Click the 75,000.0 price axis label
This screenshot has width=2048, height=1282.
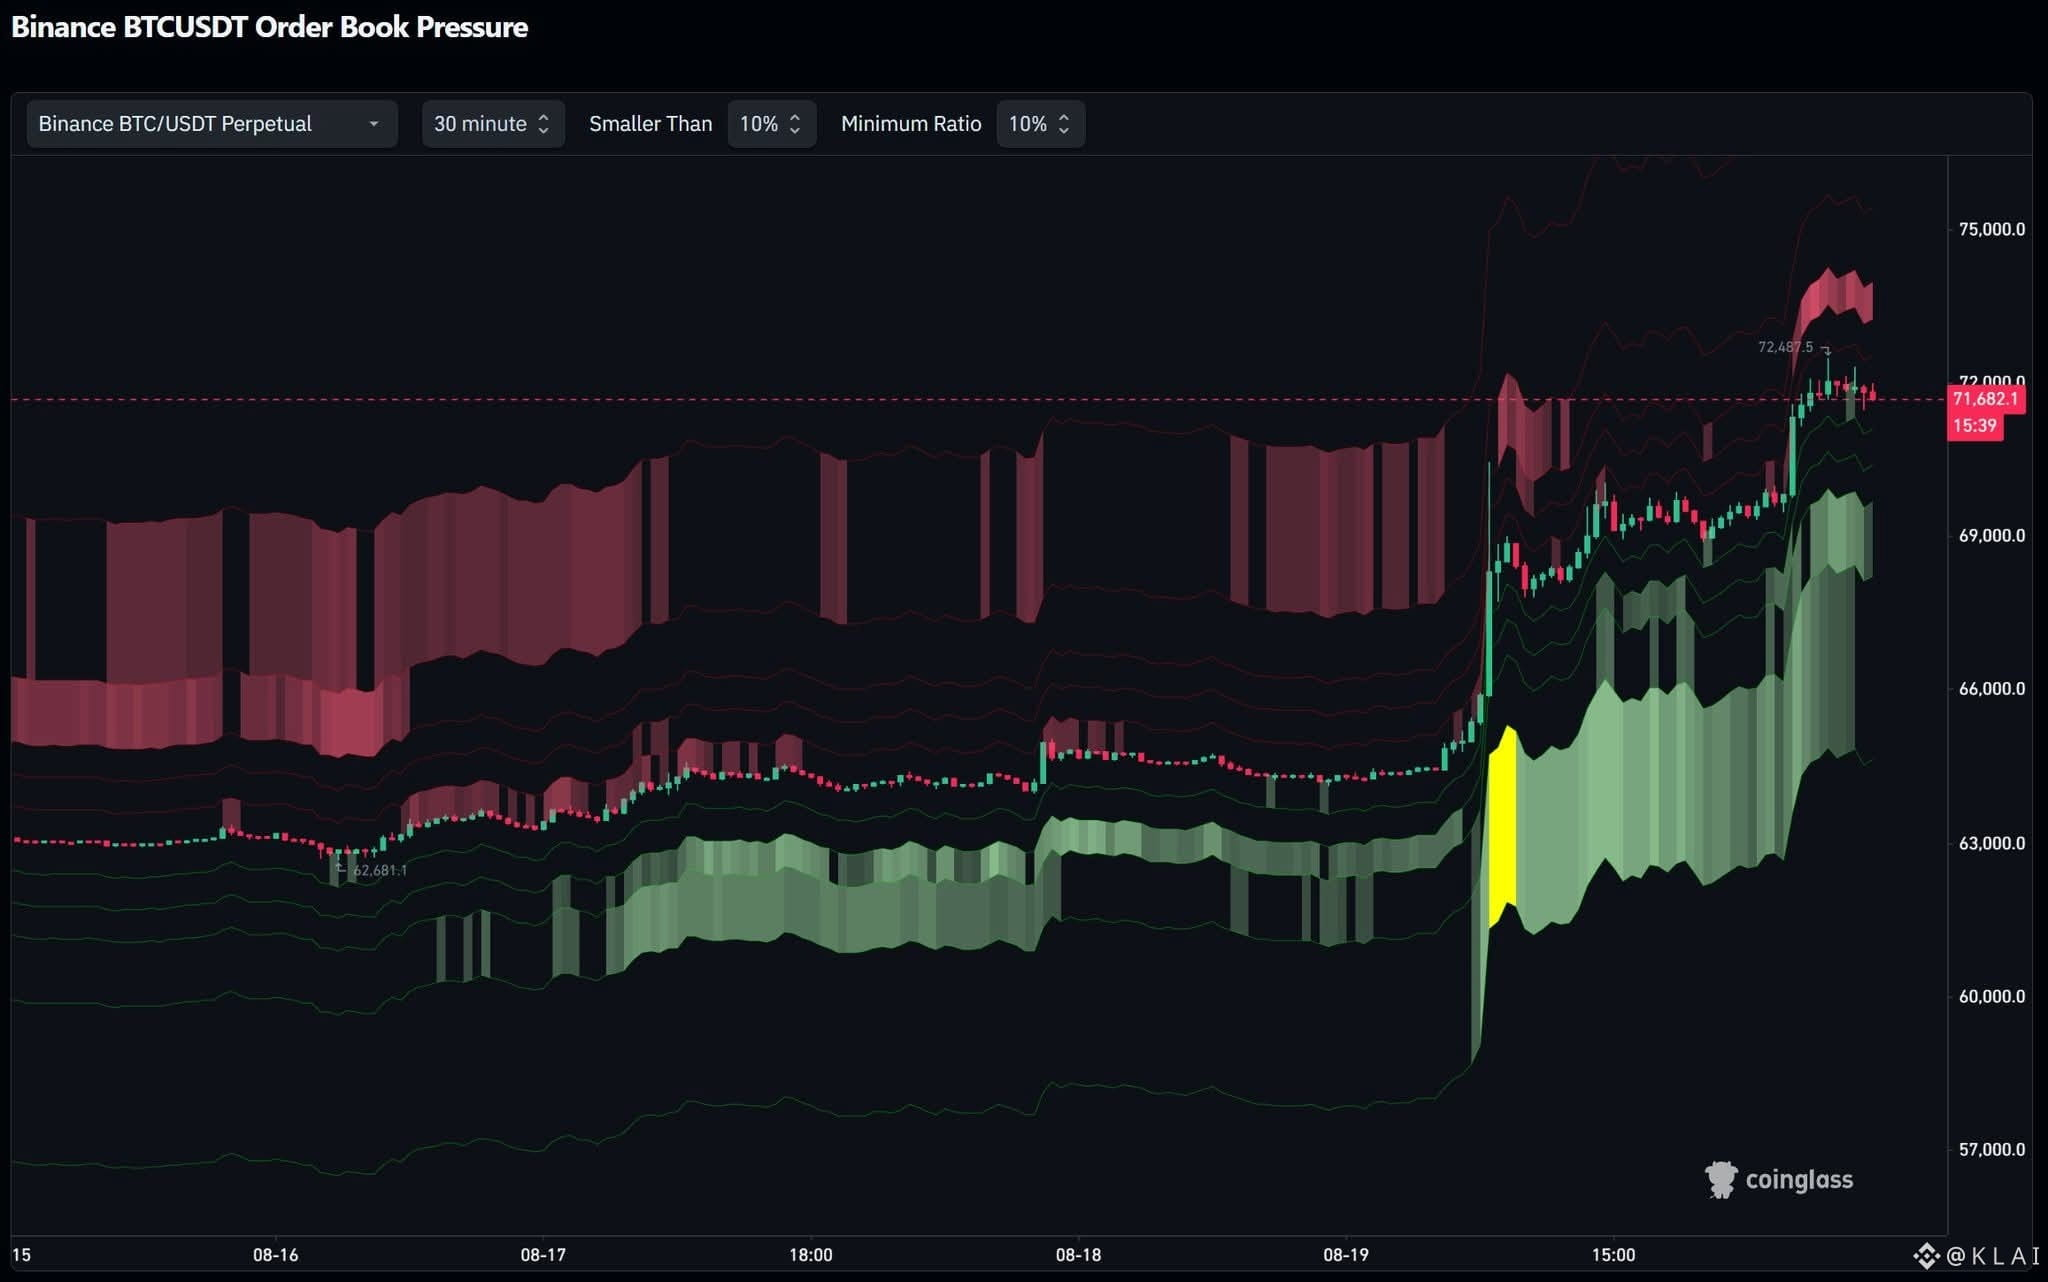1991,229
